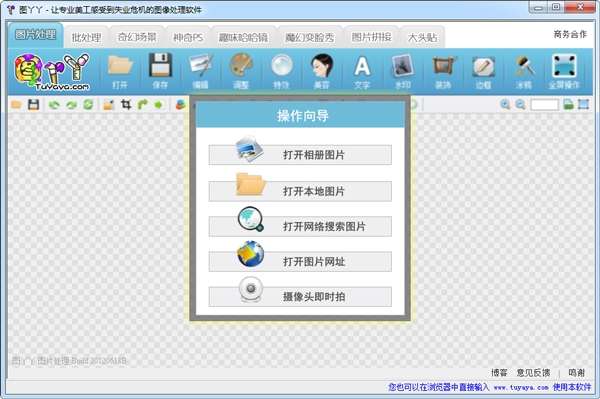The width and height of the screenshot is (600, 399).
Task: Click the 打开本地图片 open local image button
Action: point(300,191)
